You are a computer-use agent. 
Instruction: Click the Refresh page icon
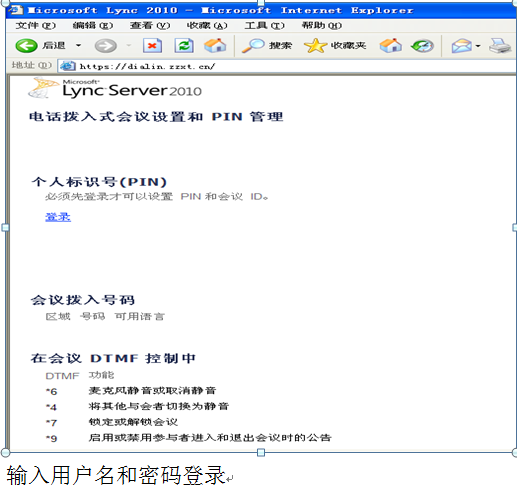[184, 46]
